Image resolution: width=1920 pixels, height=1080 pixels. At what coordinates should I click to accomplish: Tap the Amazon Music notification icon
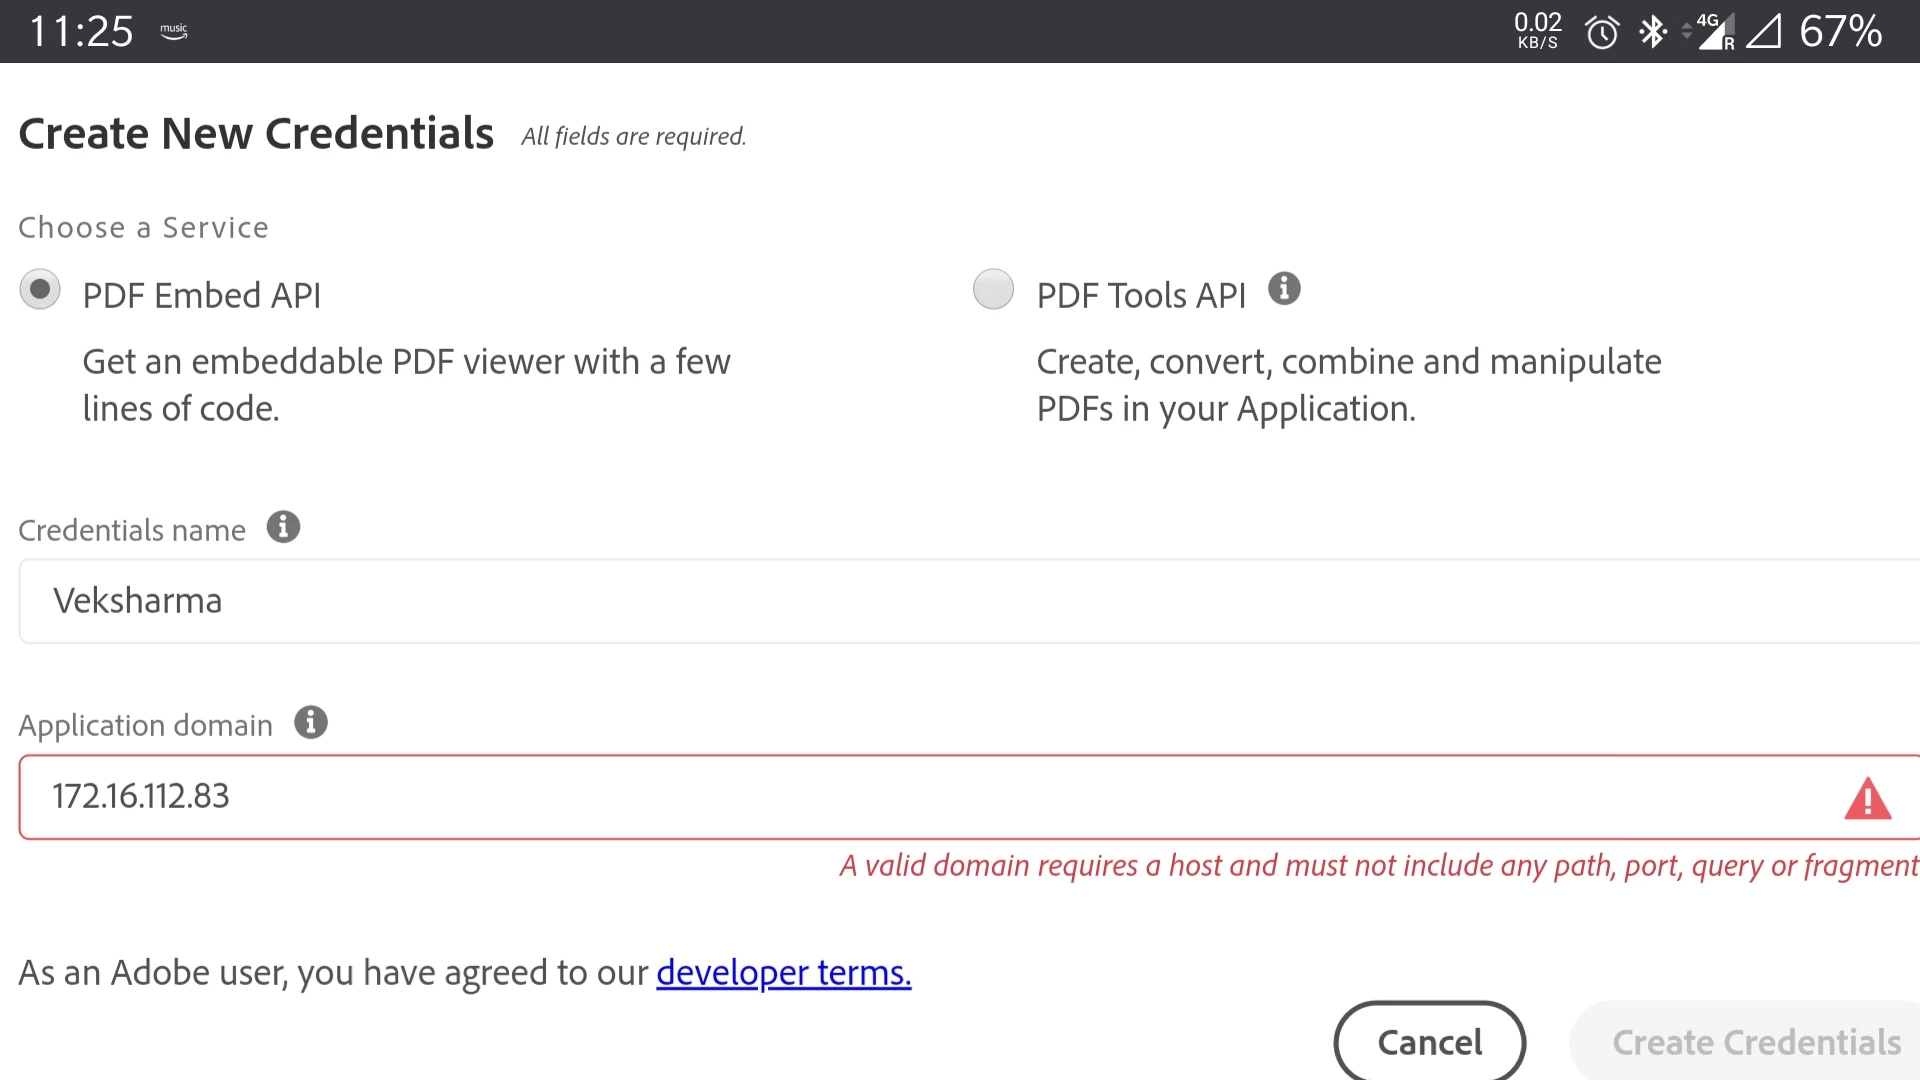174,32
